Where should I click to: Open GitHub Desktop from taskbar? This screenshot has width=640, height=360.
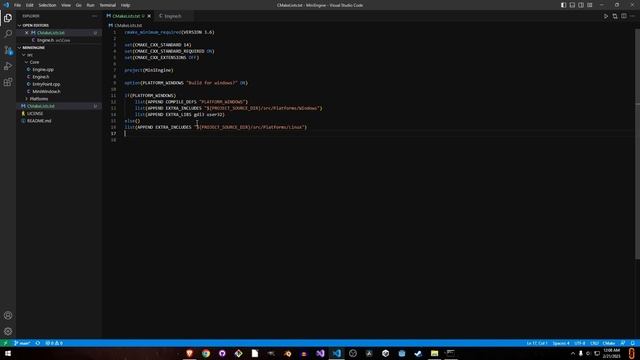coord(222,353)
